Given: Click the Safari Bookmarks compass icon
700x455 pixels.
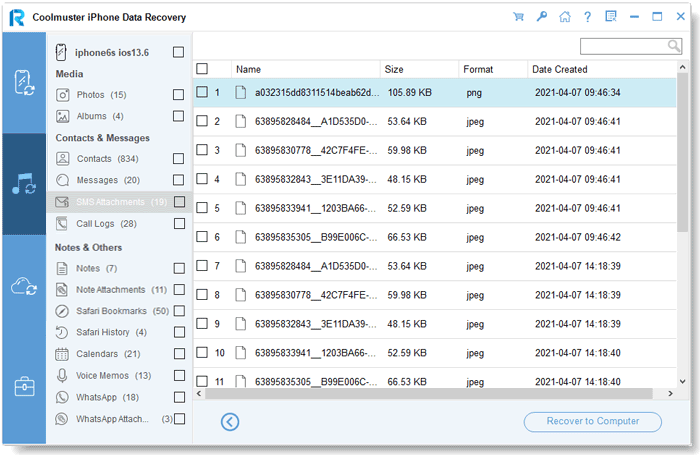Looking at the screenshot, I should click(x=62, y=311).
